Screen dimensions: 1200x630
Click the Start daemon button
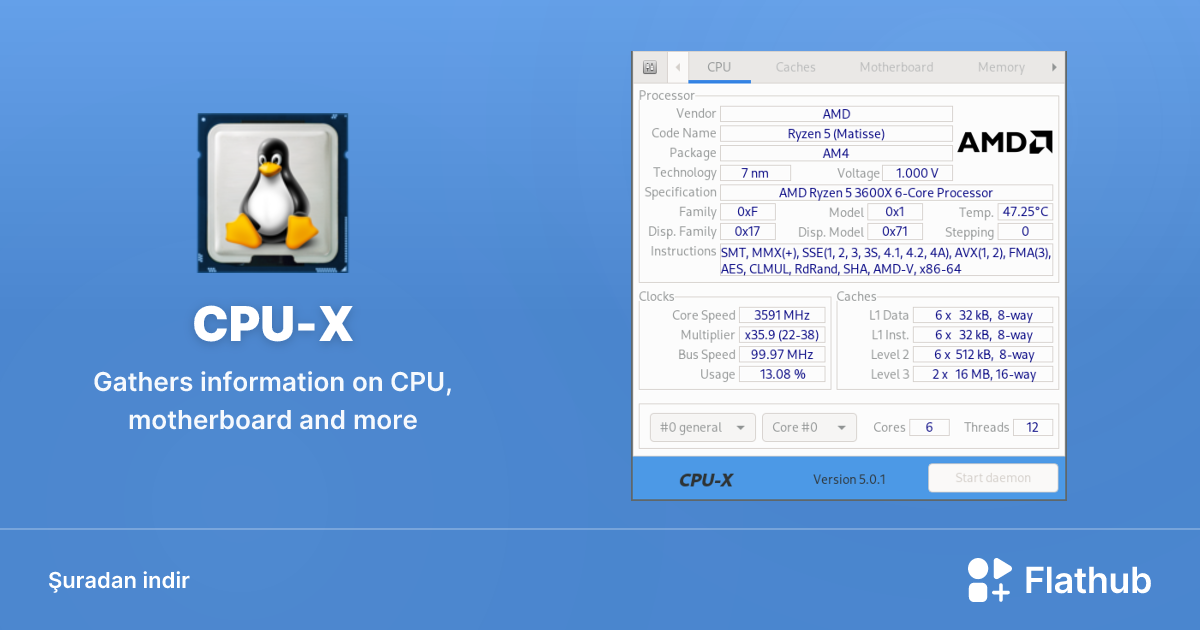click(993, 477)
